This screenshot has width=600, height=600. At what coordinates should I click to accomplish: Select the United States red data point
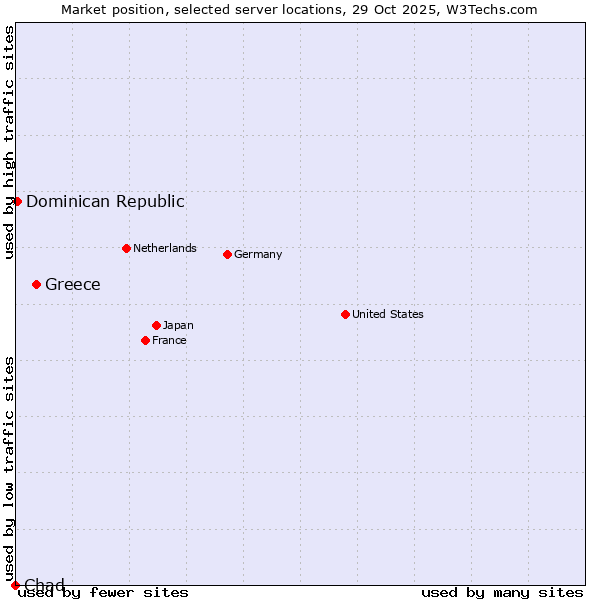coord(345,314)
